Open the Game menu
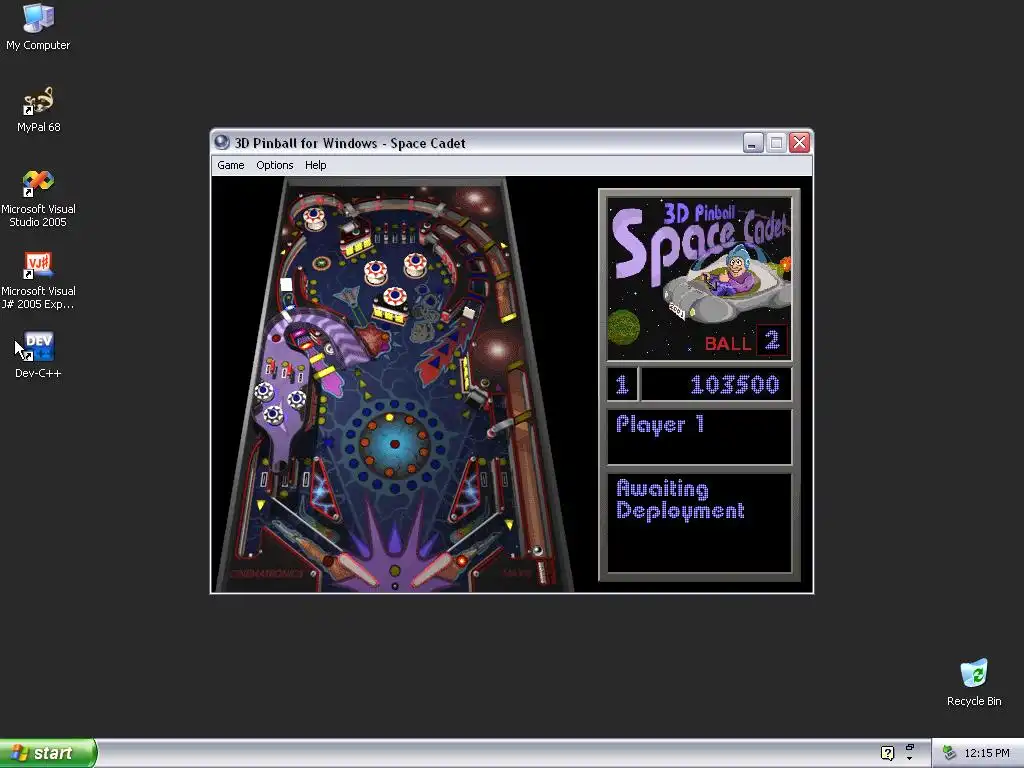The width and height of the screenshot is (1024, 768). tap(231, 165)
